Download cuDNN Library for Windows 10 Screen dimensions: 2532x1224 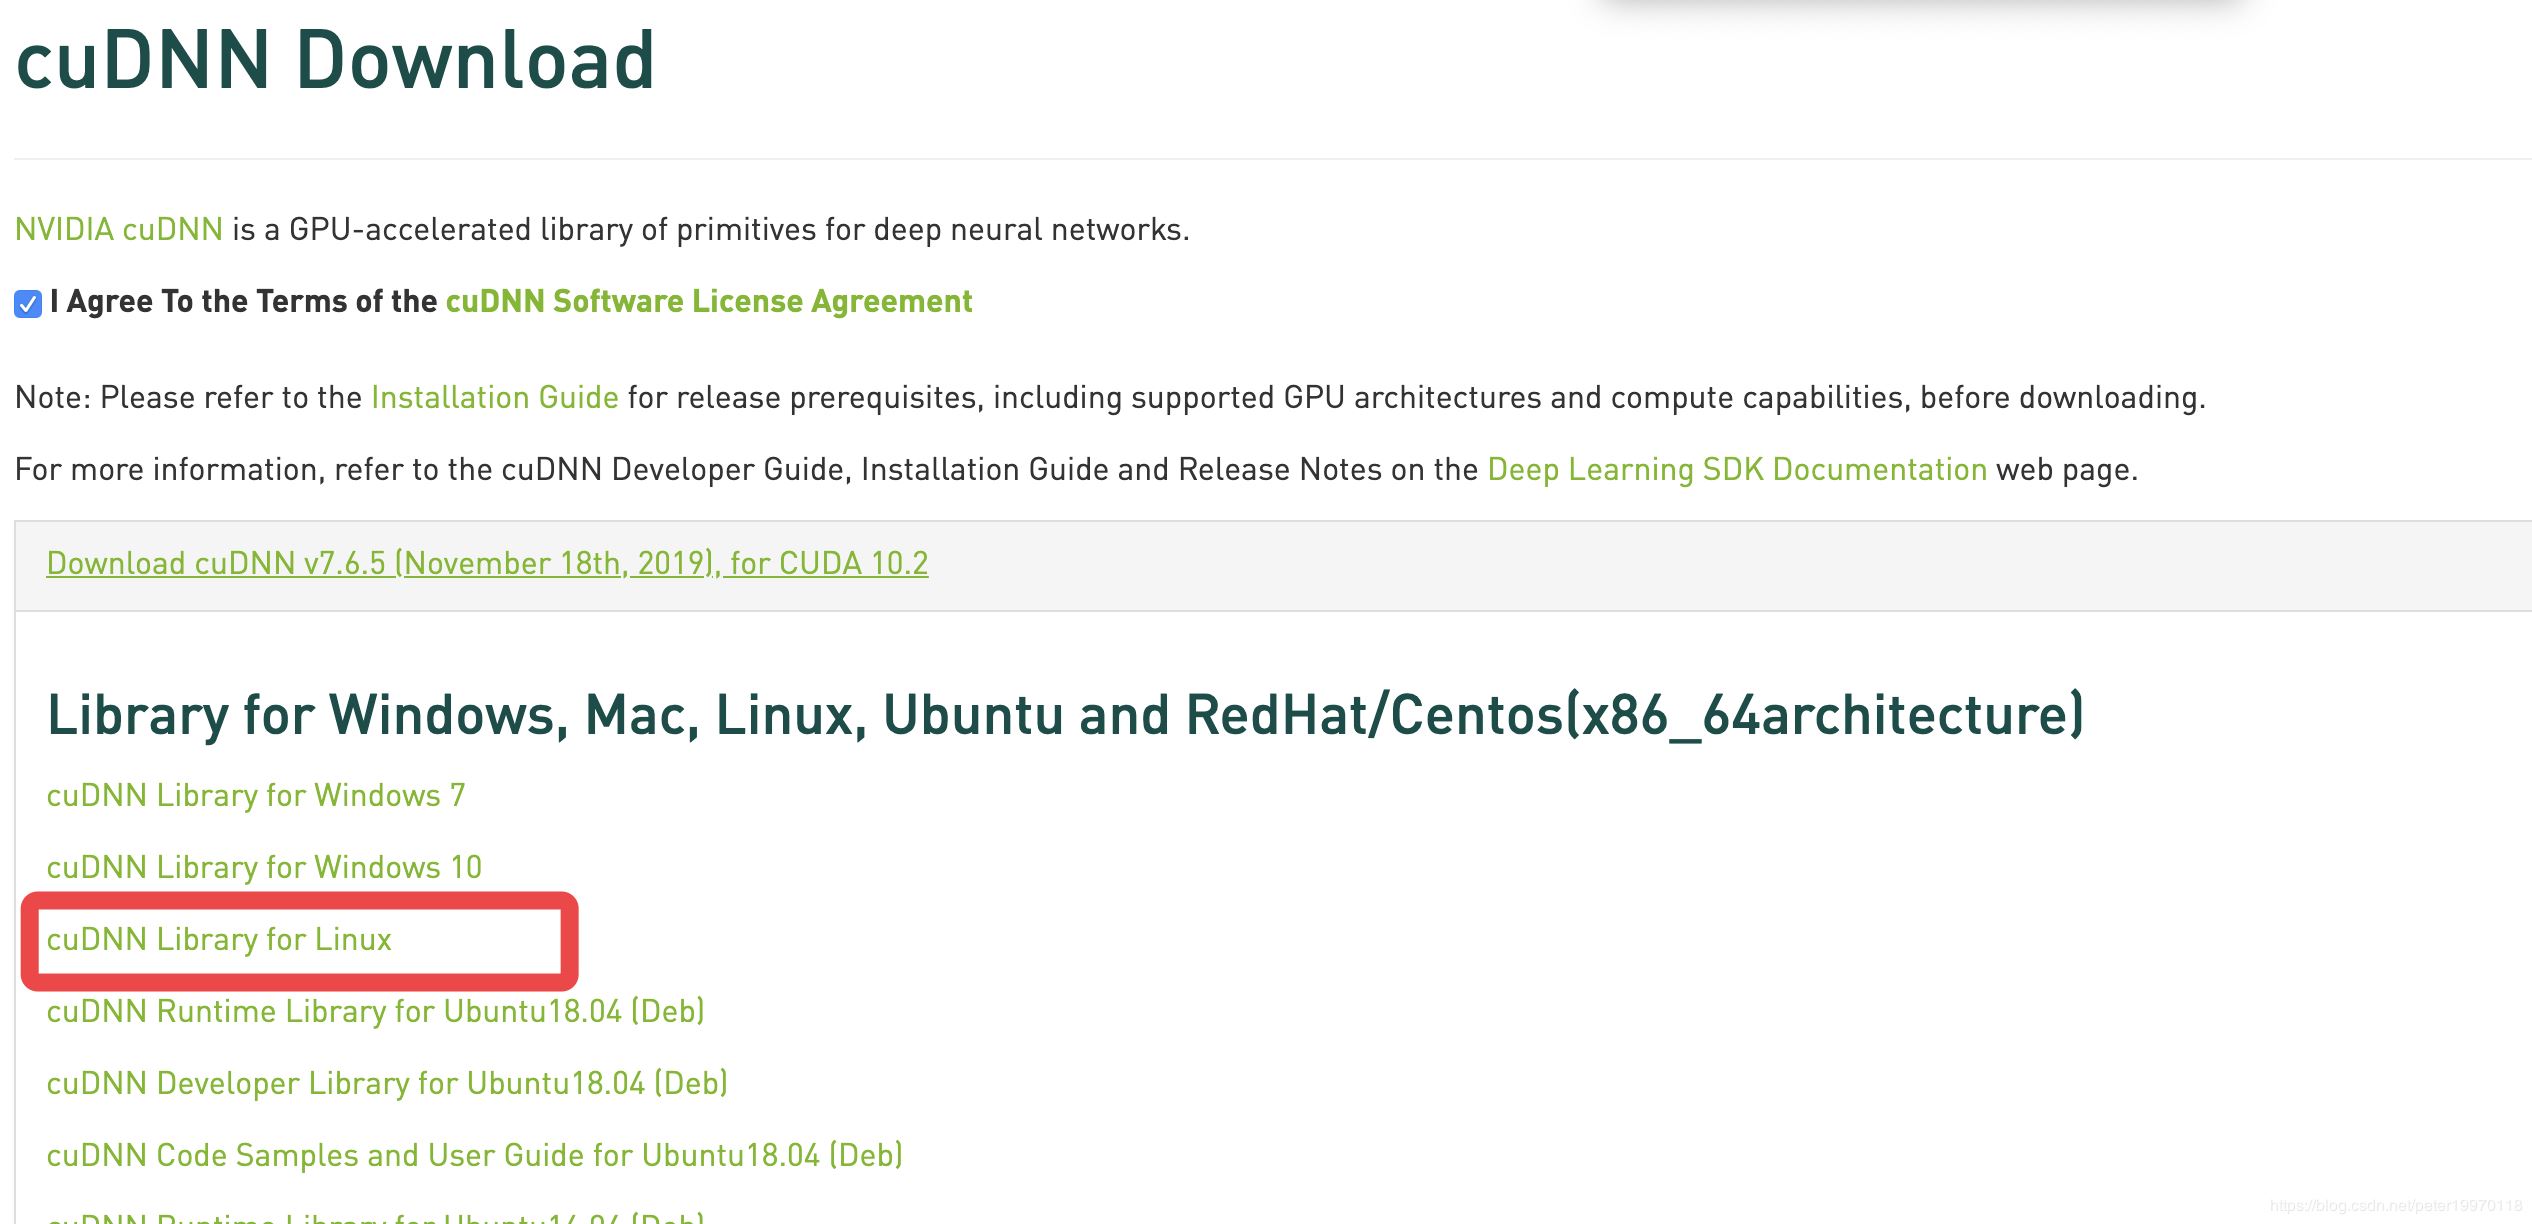[x=264, y=868]
